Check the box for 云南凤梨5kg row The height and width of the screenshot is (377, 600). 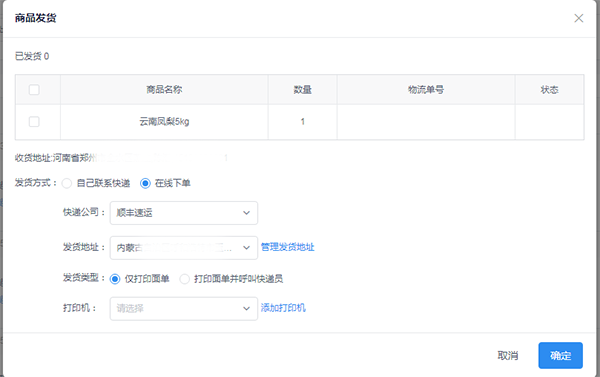tap(34, 122)
